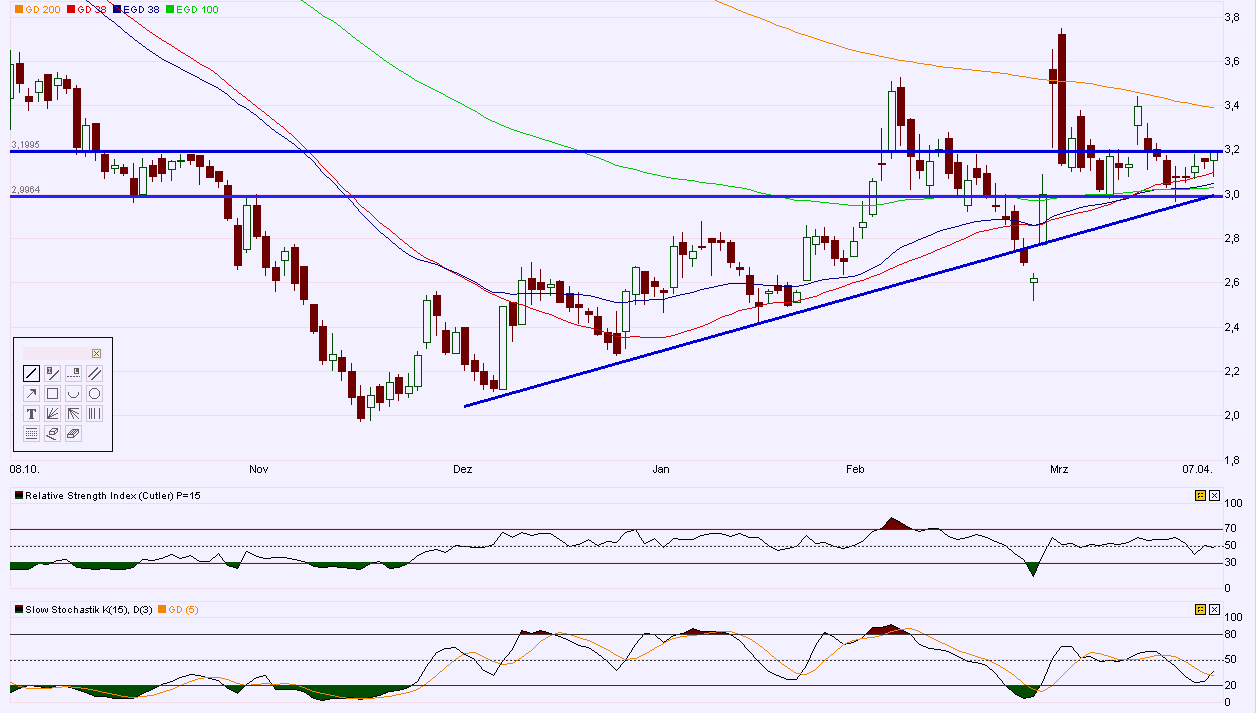The image size is (1256, 713).
Task: Click the Slow Stochastik K(15), D(3) title
Action: 87,608
